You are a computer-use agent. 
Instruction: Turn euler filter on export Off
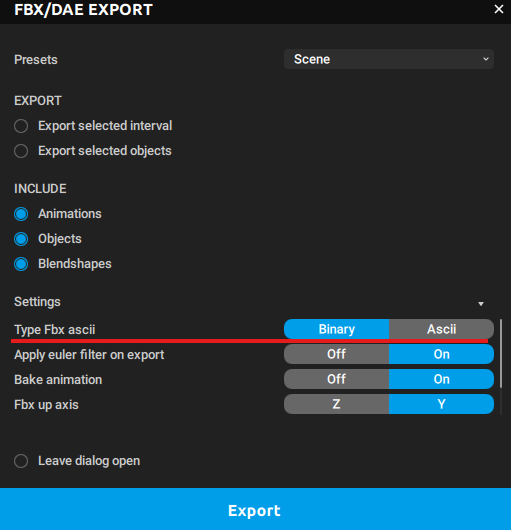[337, 354]
